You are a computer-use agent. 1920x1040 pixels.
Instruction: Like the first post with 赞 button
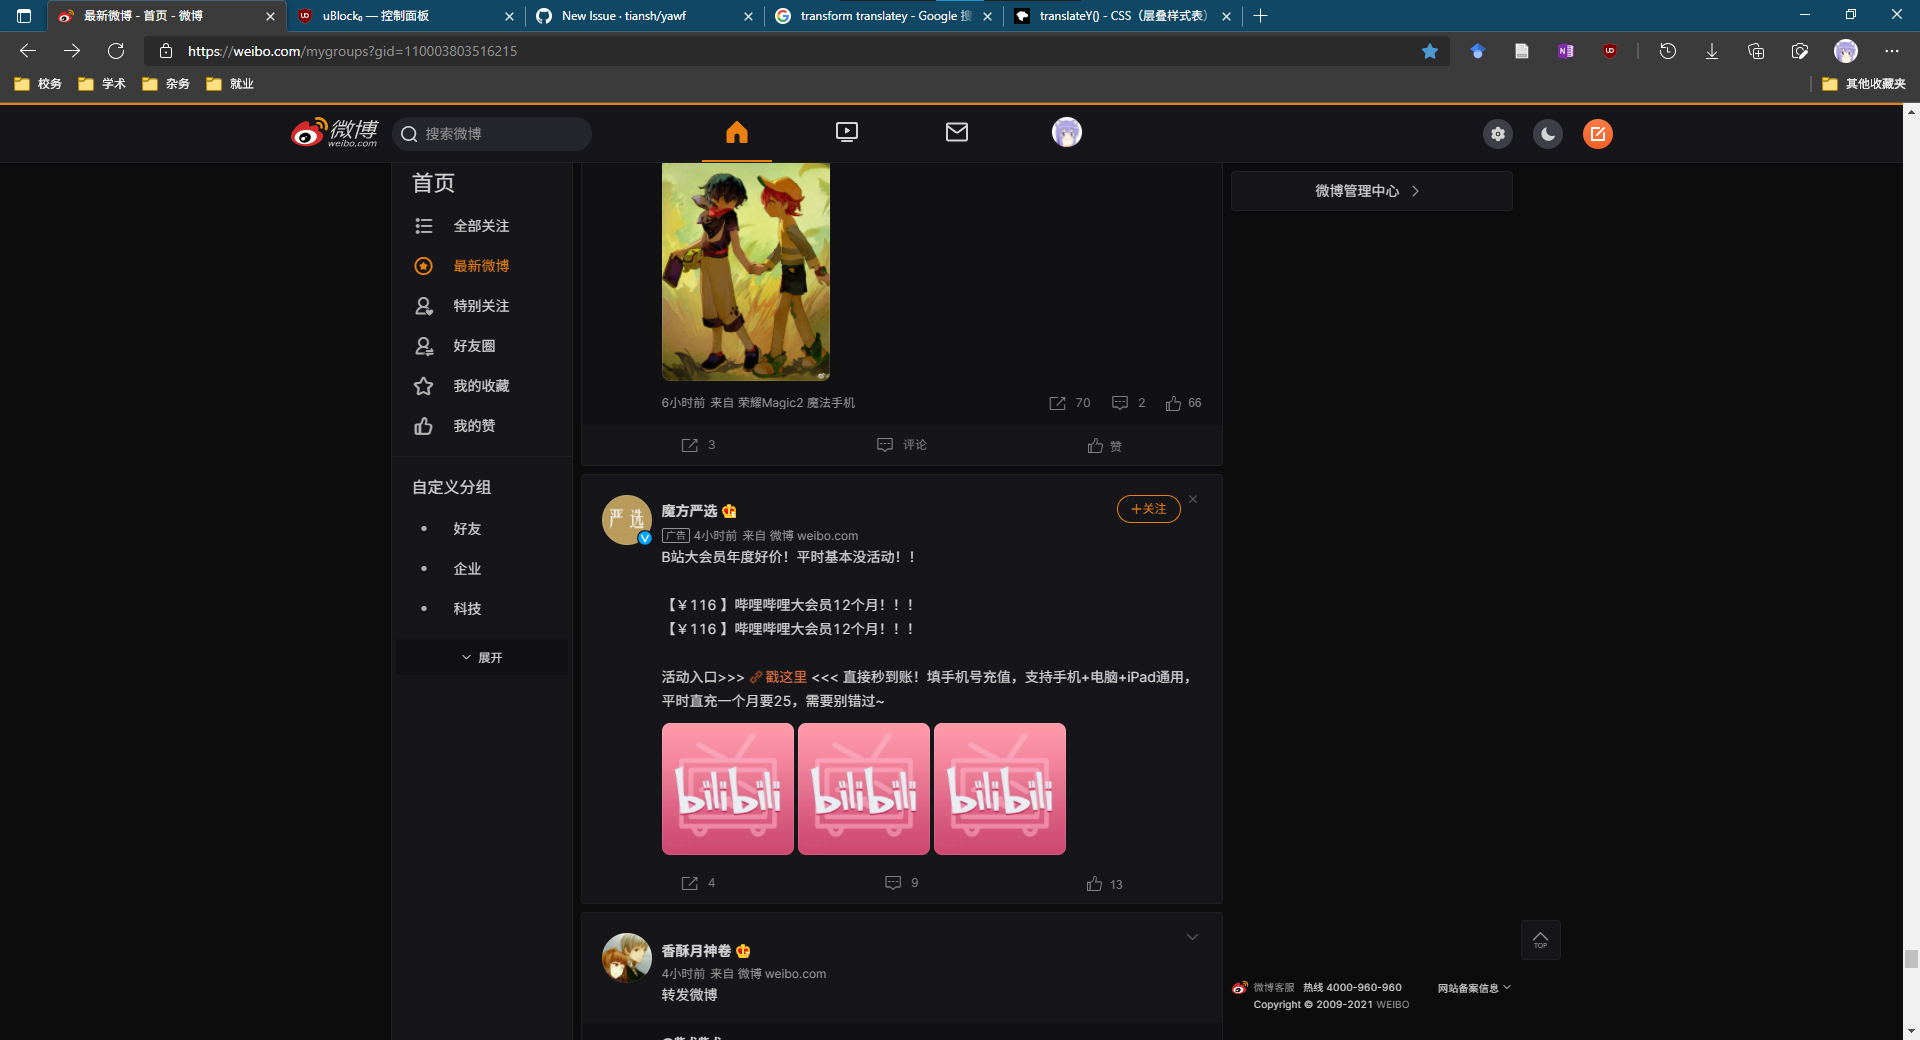(1105, 446)
